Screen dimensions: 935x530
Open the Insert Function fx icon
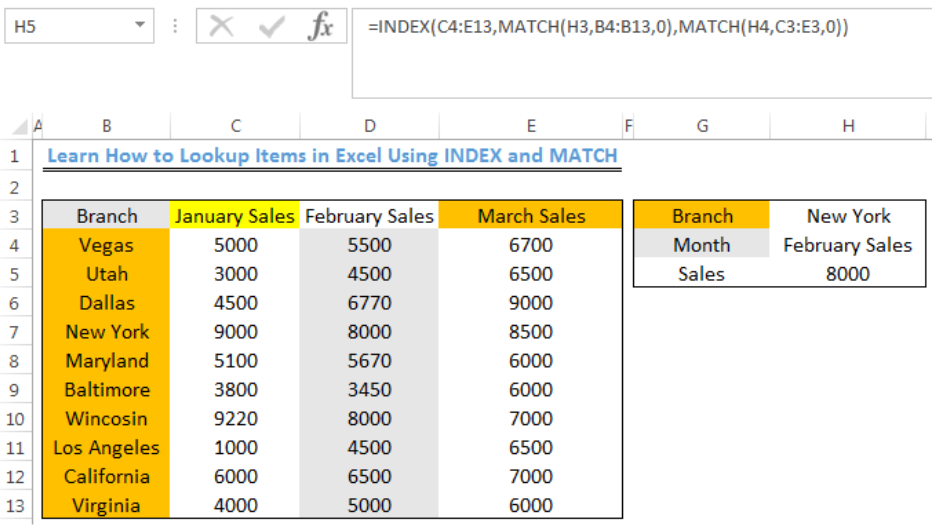coord(321,26)
